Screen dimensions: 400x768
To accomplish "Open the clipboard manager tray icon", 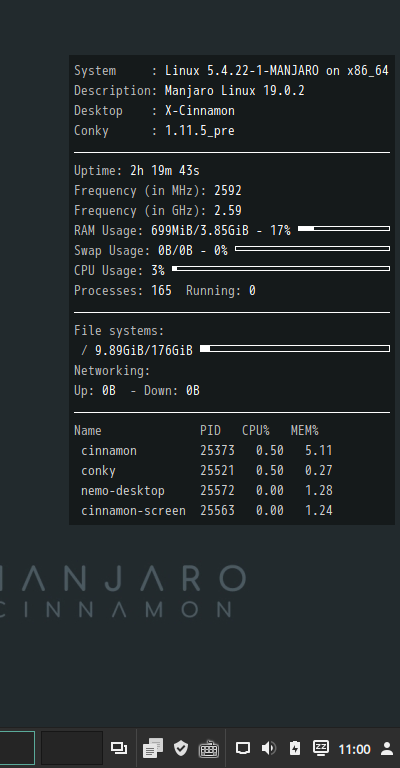I will [x=153, y=748].
